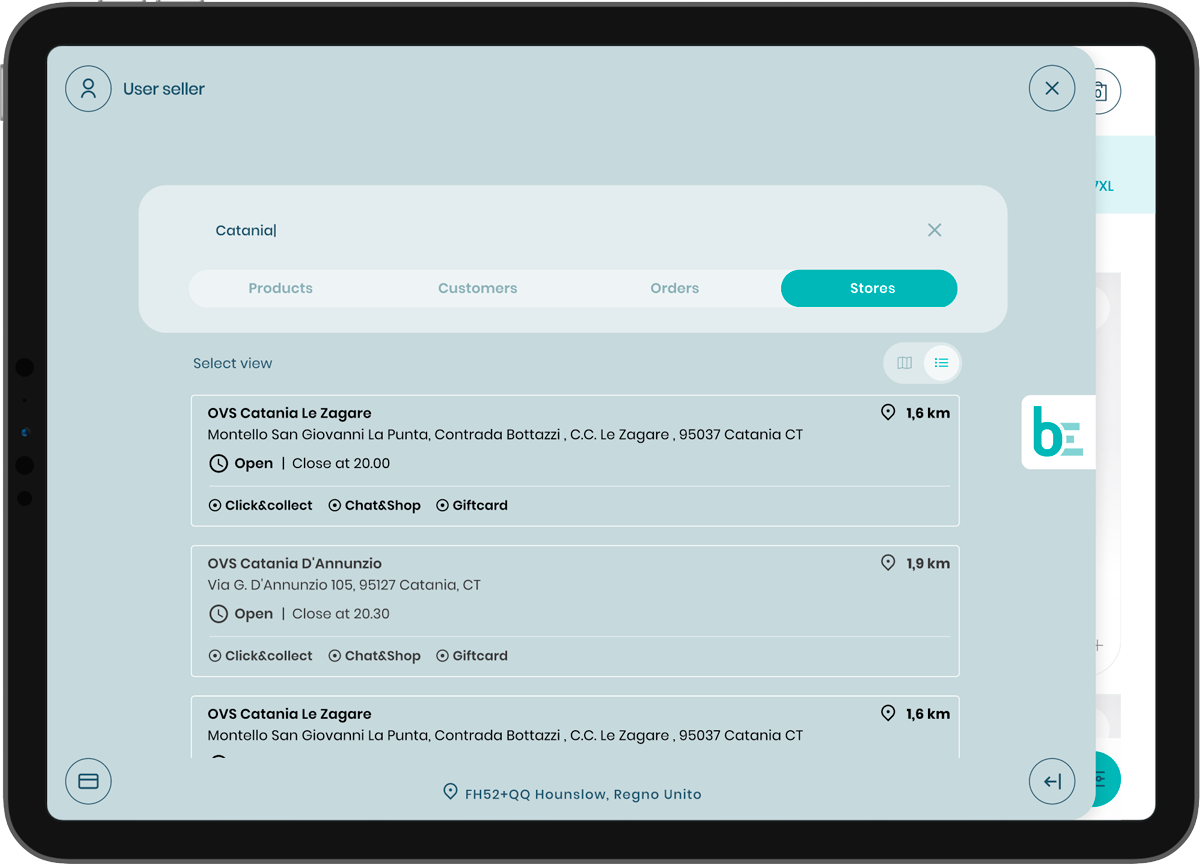The image size is (1200, 864).
Task: Click the location pin beside FH52+QQ Hounslow
Action: [x=450, y=792]
